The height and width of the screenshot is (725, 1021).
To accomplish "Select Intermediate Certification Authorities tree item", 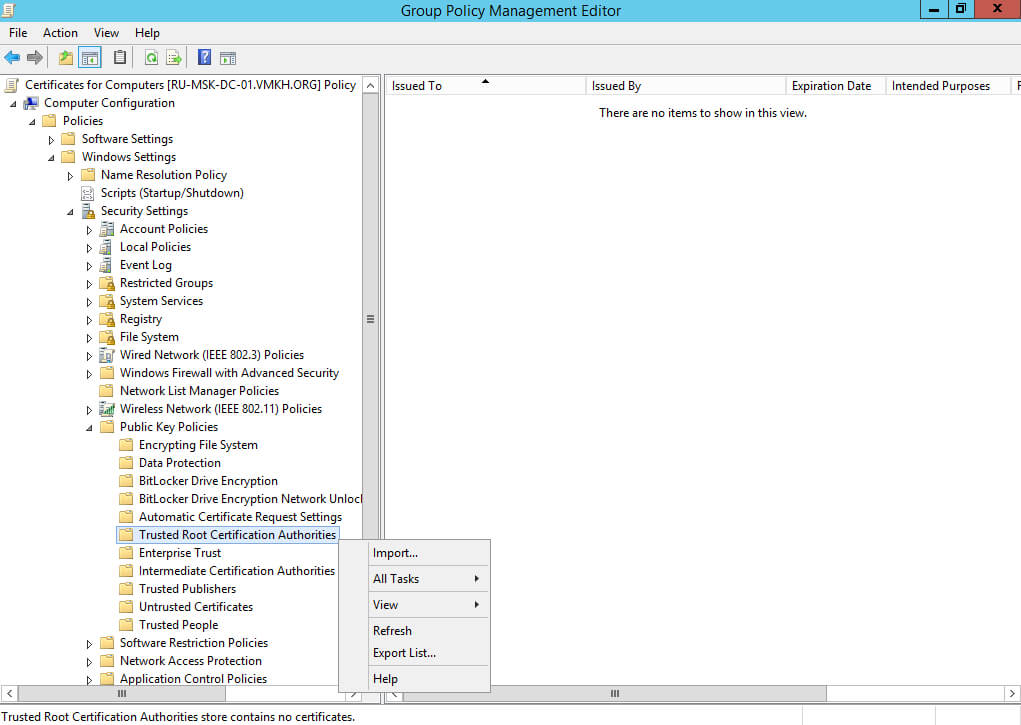I will coord(236,571).
